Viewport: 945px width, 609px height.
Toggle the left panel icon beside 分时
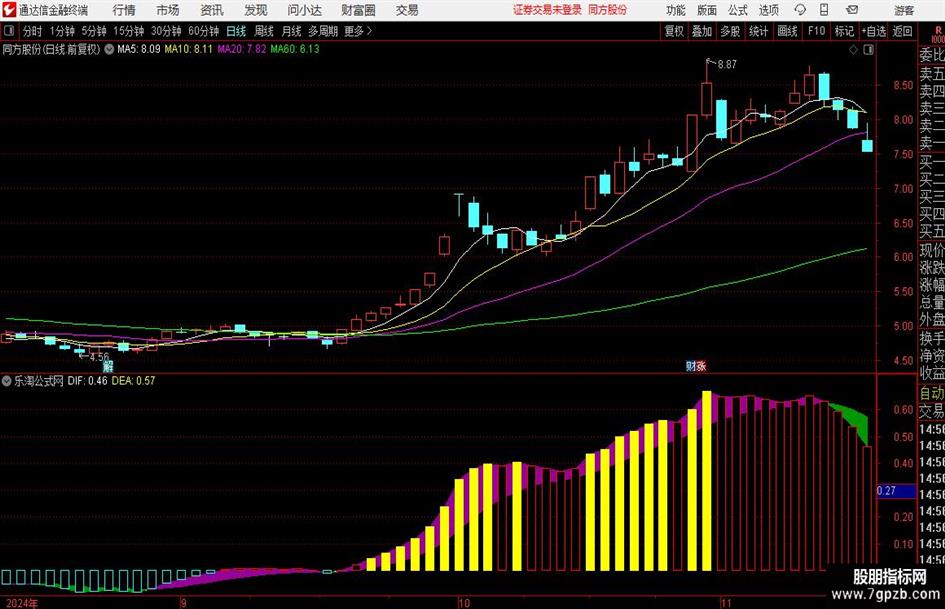click(9, 31)
